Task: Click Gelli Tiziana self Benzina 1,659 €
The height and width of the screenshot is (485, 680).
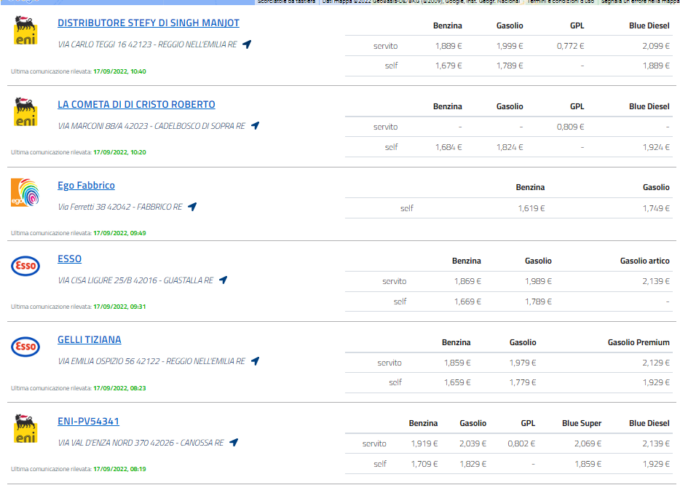Action: tap(457, 382)
